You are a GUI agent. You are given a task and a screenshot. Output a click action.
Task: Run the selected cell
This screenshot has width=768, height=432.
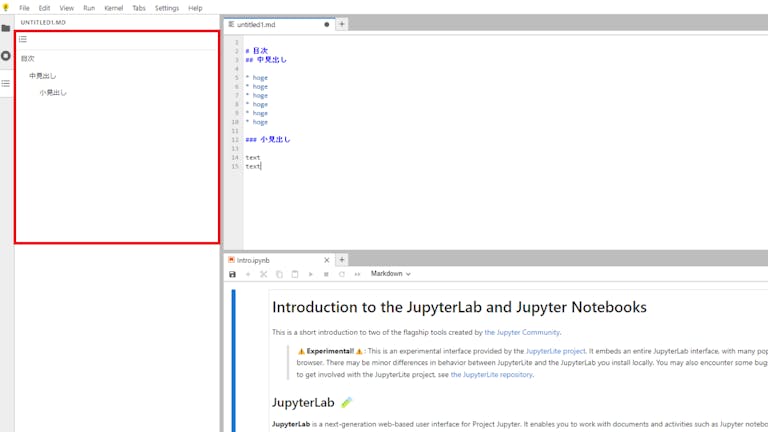tap(311, 274)
